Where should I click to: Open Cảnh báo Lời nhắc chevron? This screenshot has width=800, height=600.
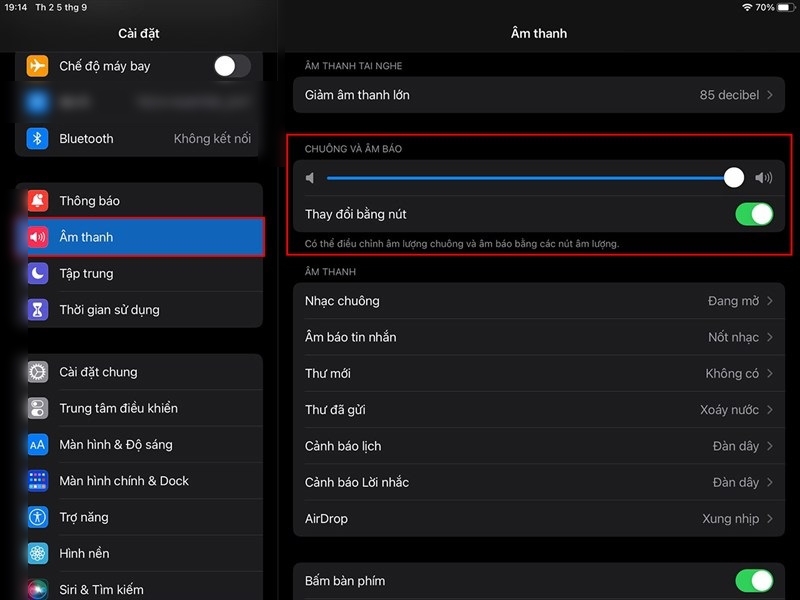point(770,482)
